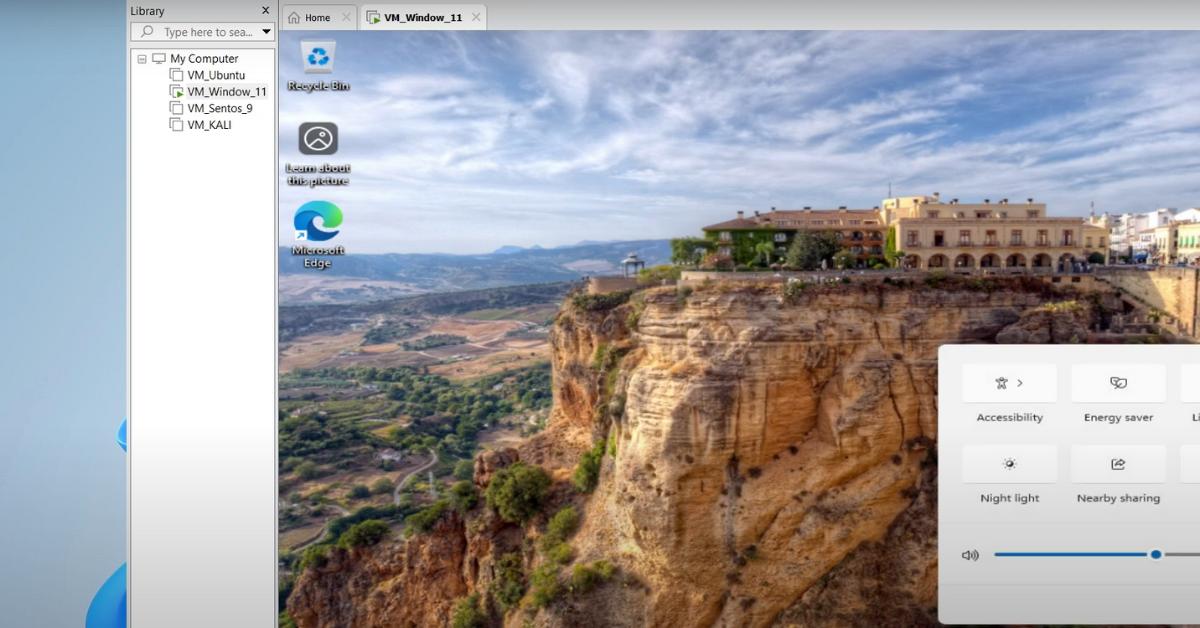Click the VM_Ubuntu virtual machine icon

[176, 75]
